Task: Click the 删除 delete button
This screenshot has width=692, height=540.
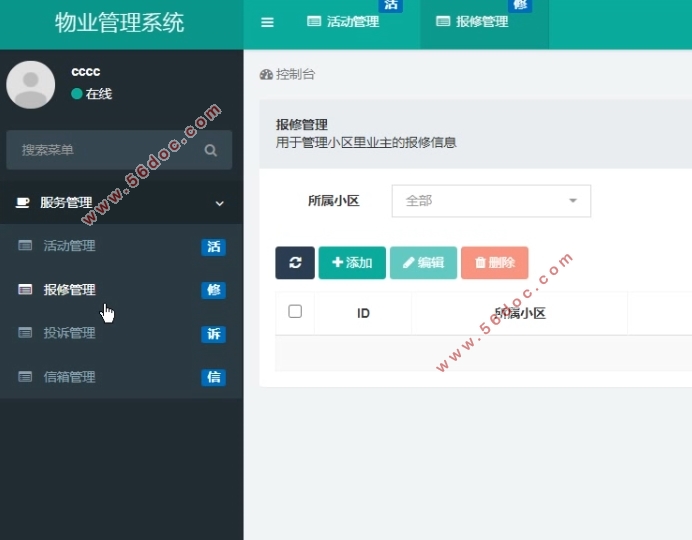Action: [x=495, y=263]
